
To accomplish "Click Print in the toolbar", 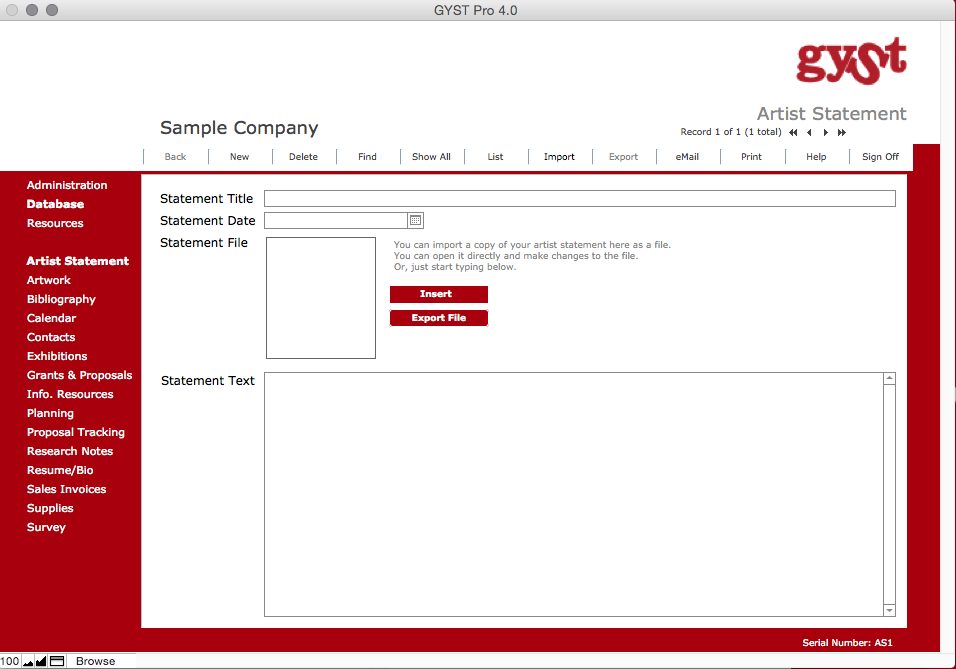I will click(751, 157).
